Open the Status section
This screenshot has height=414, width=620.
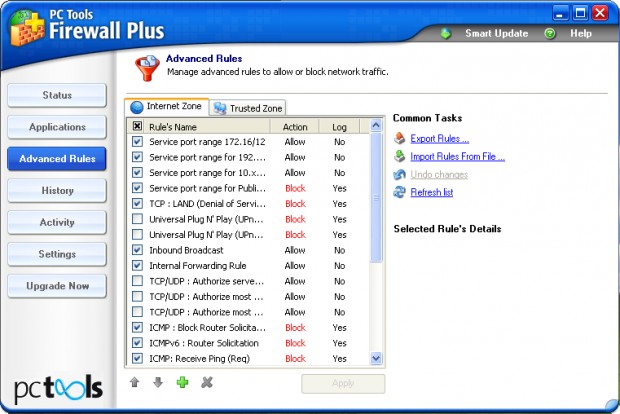pos(57,95)
